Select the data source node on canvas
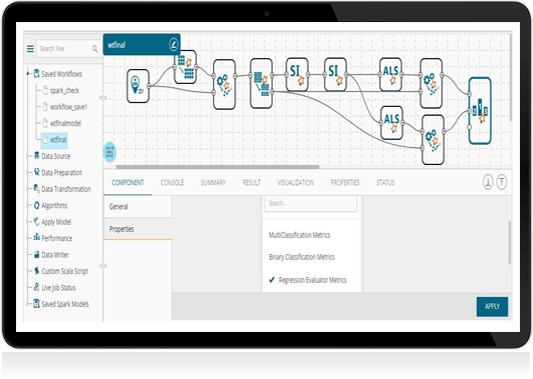 point(138,86)
